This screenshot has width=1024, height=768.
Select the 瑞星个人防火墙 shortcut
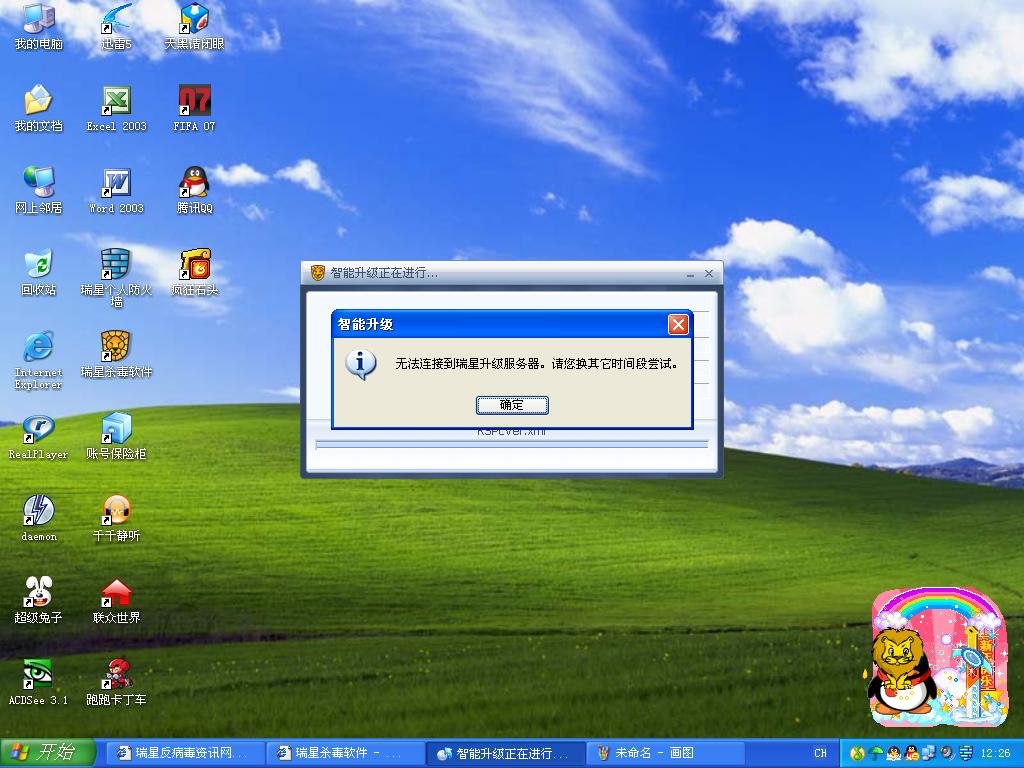[116, 278]
